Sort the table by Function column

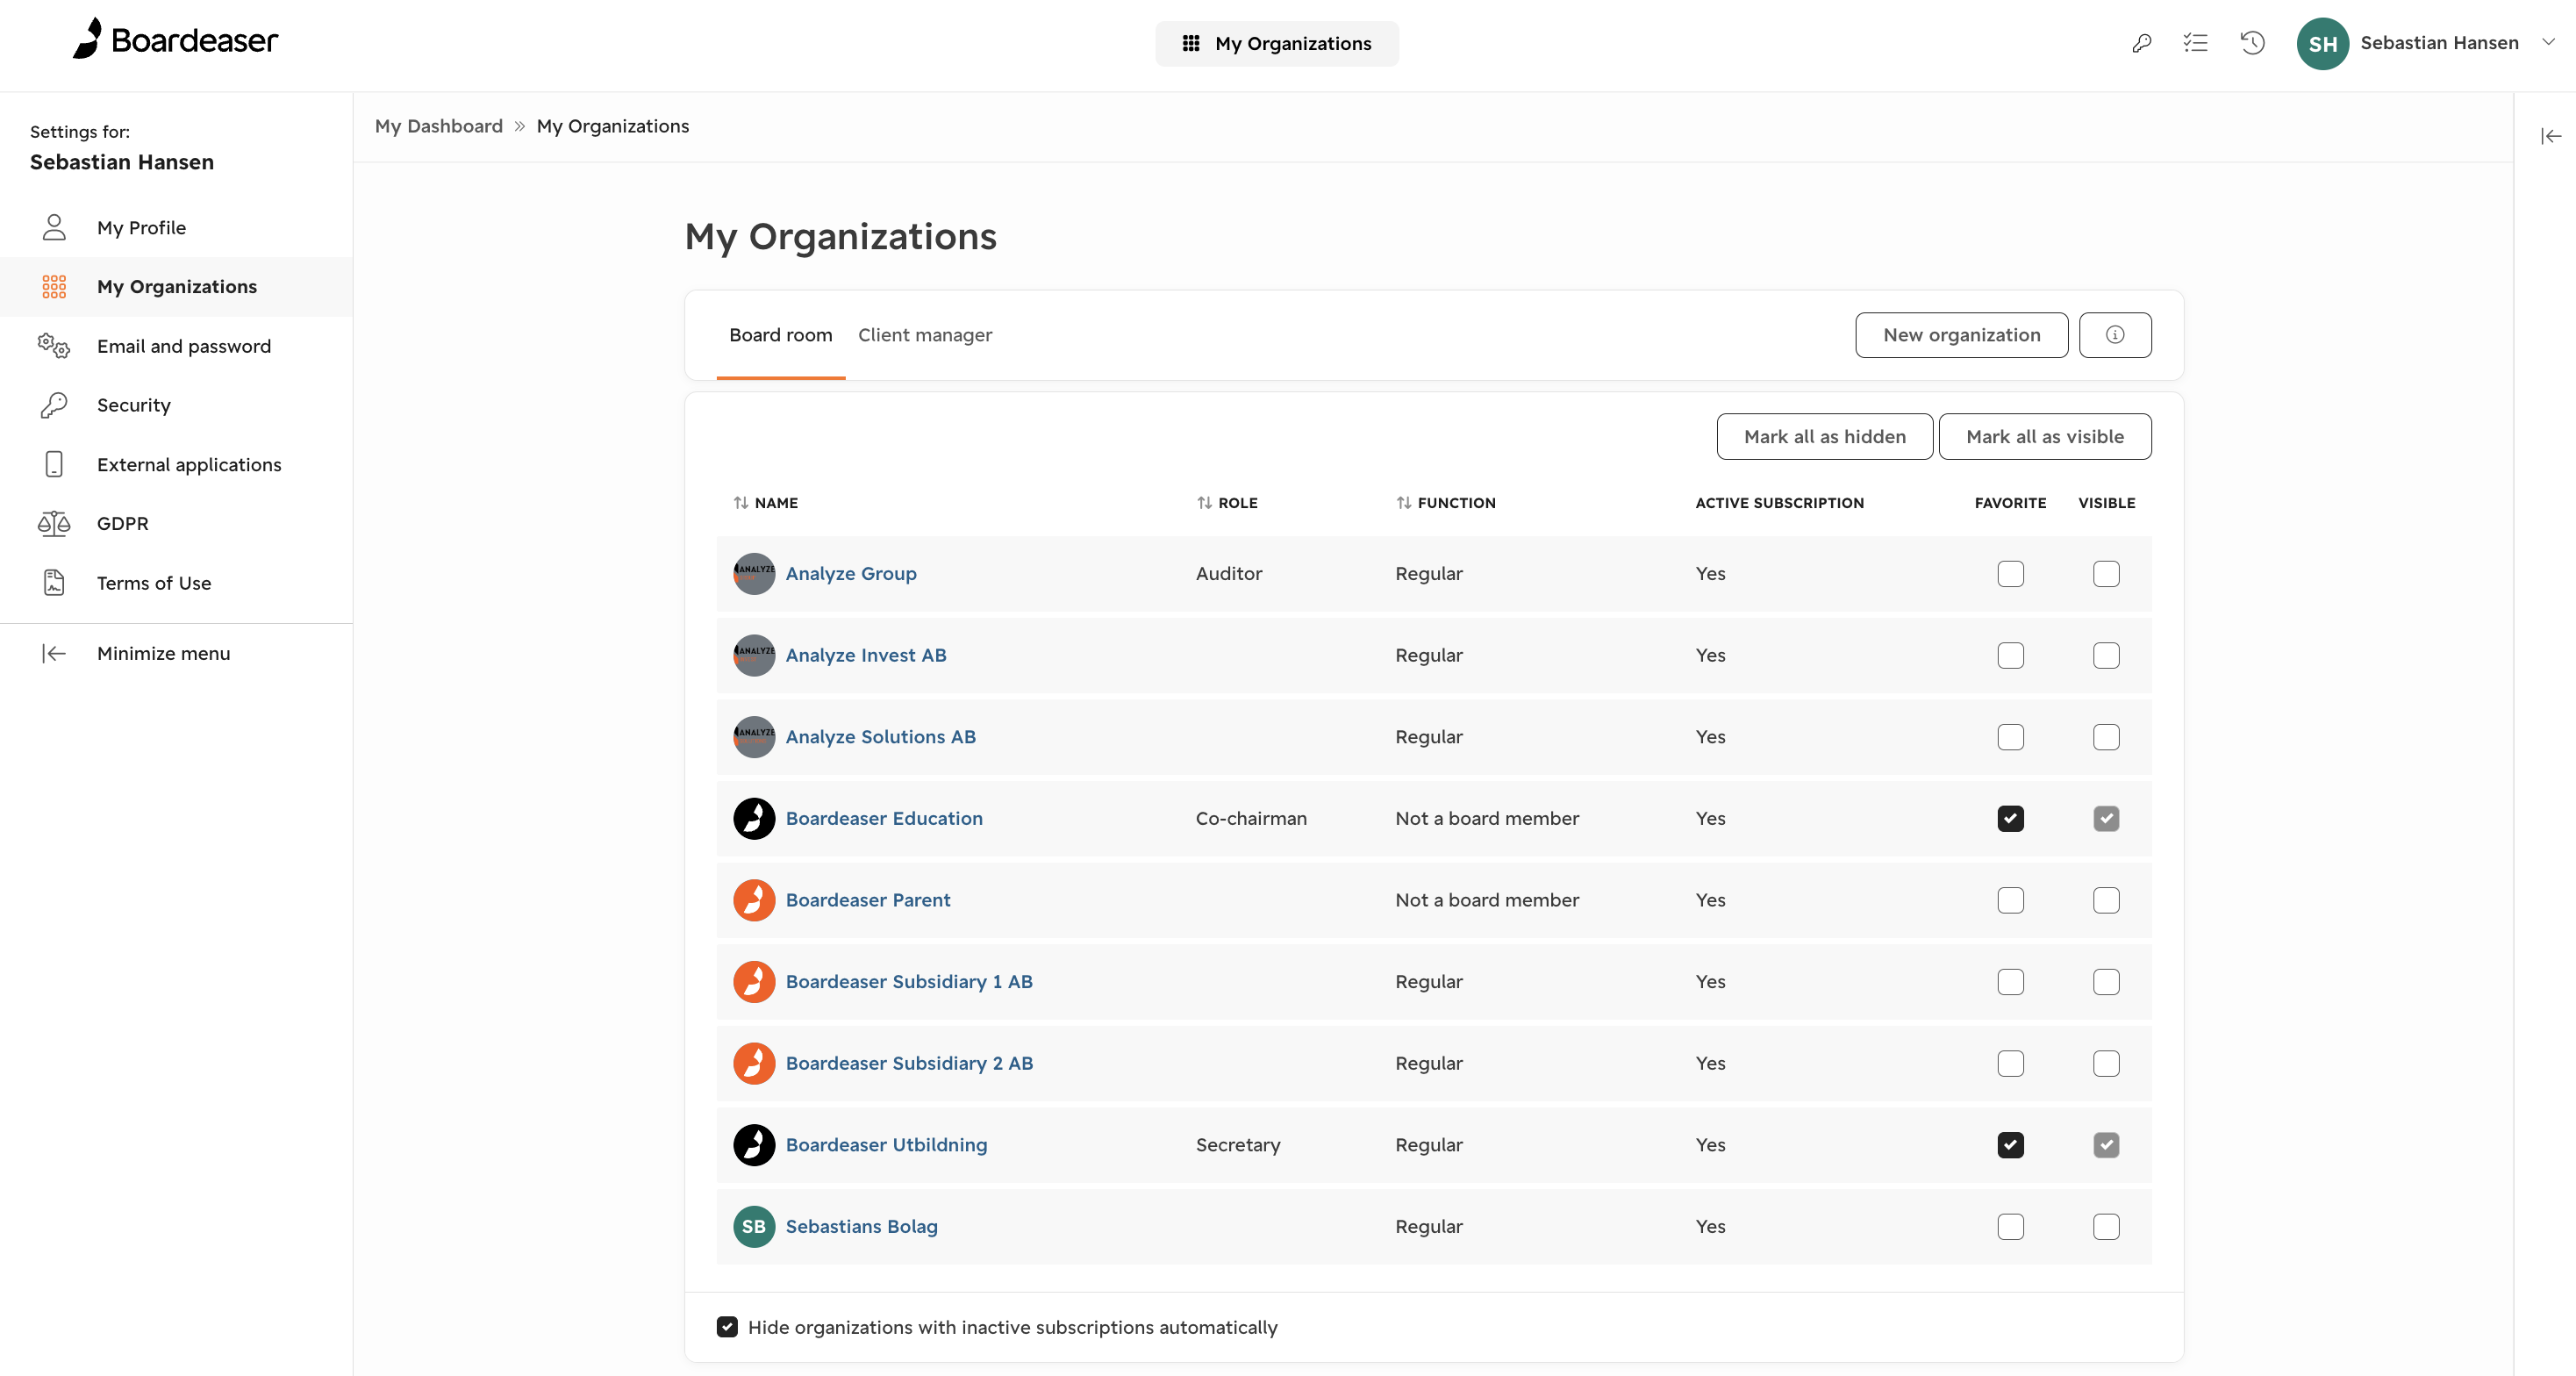point(1446,503)
